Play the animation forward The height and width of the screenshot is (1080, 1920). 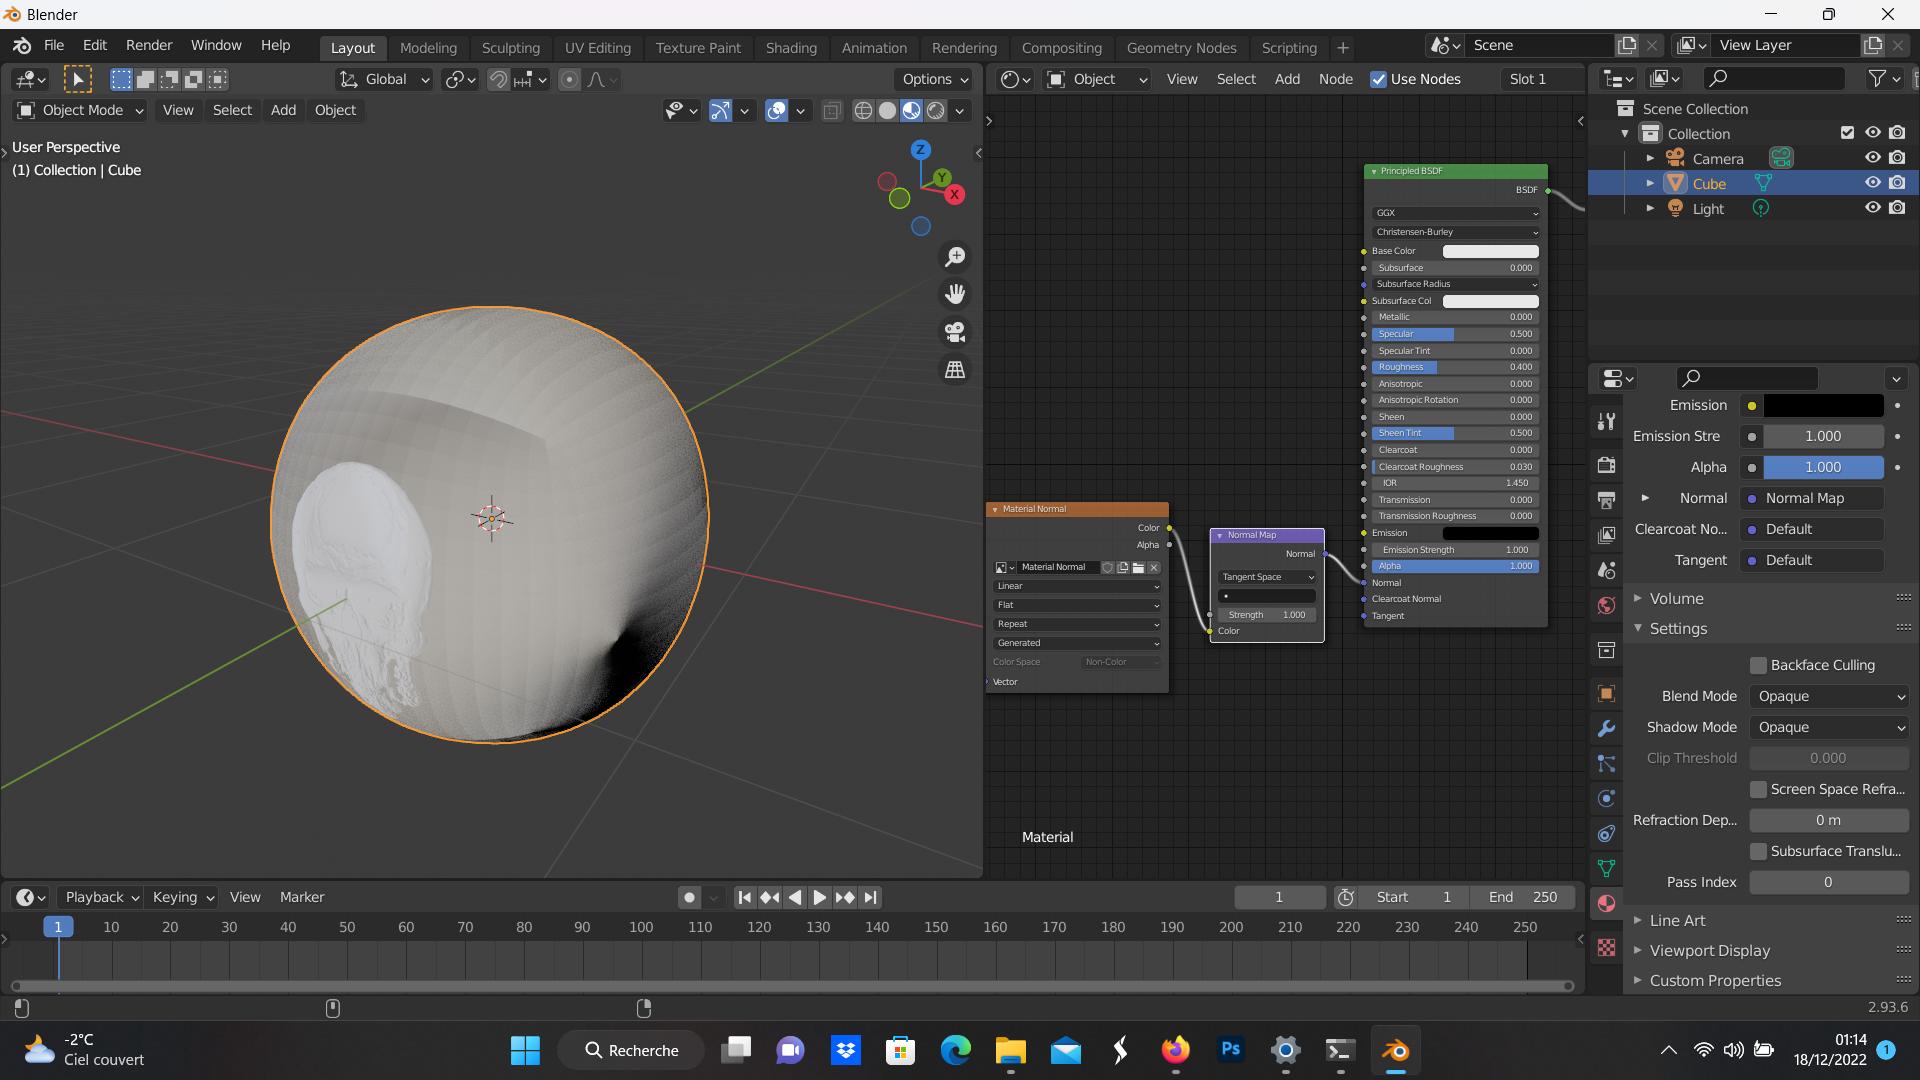pyautogui.click(x=819, y=898)
